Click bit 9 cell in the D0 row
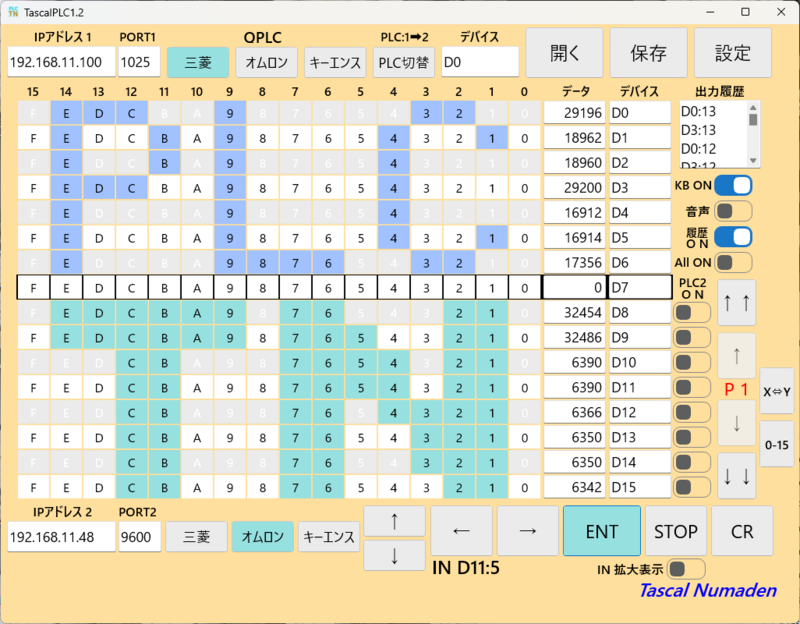The image size is (800, 624). (229, 112)
